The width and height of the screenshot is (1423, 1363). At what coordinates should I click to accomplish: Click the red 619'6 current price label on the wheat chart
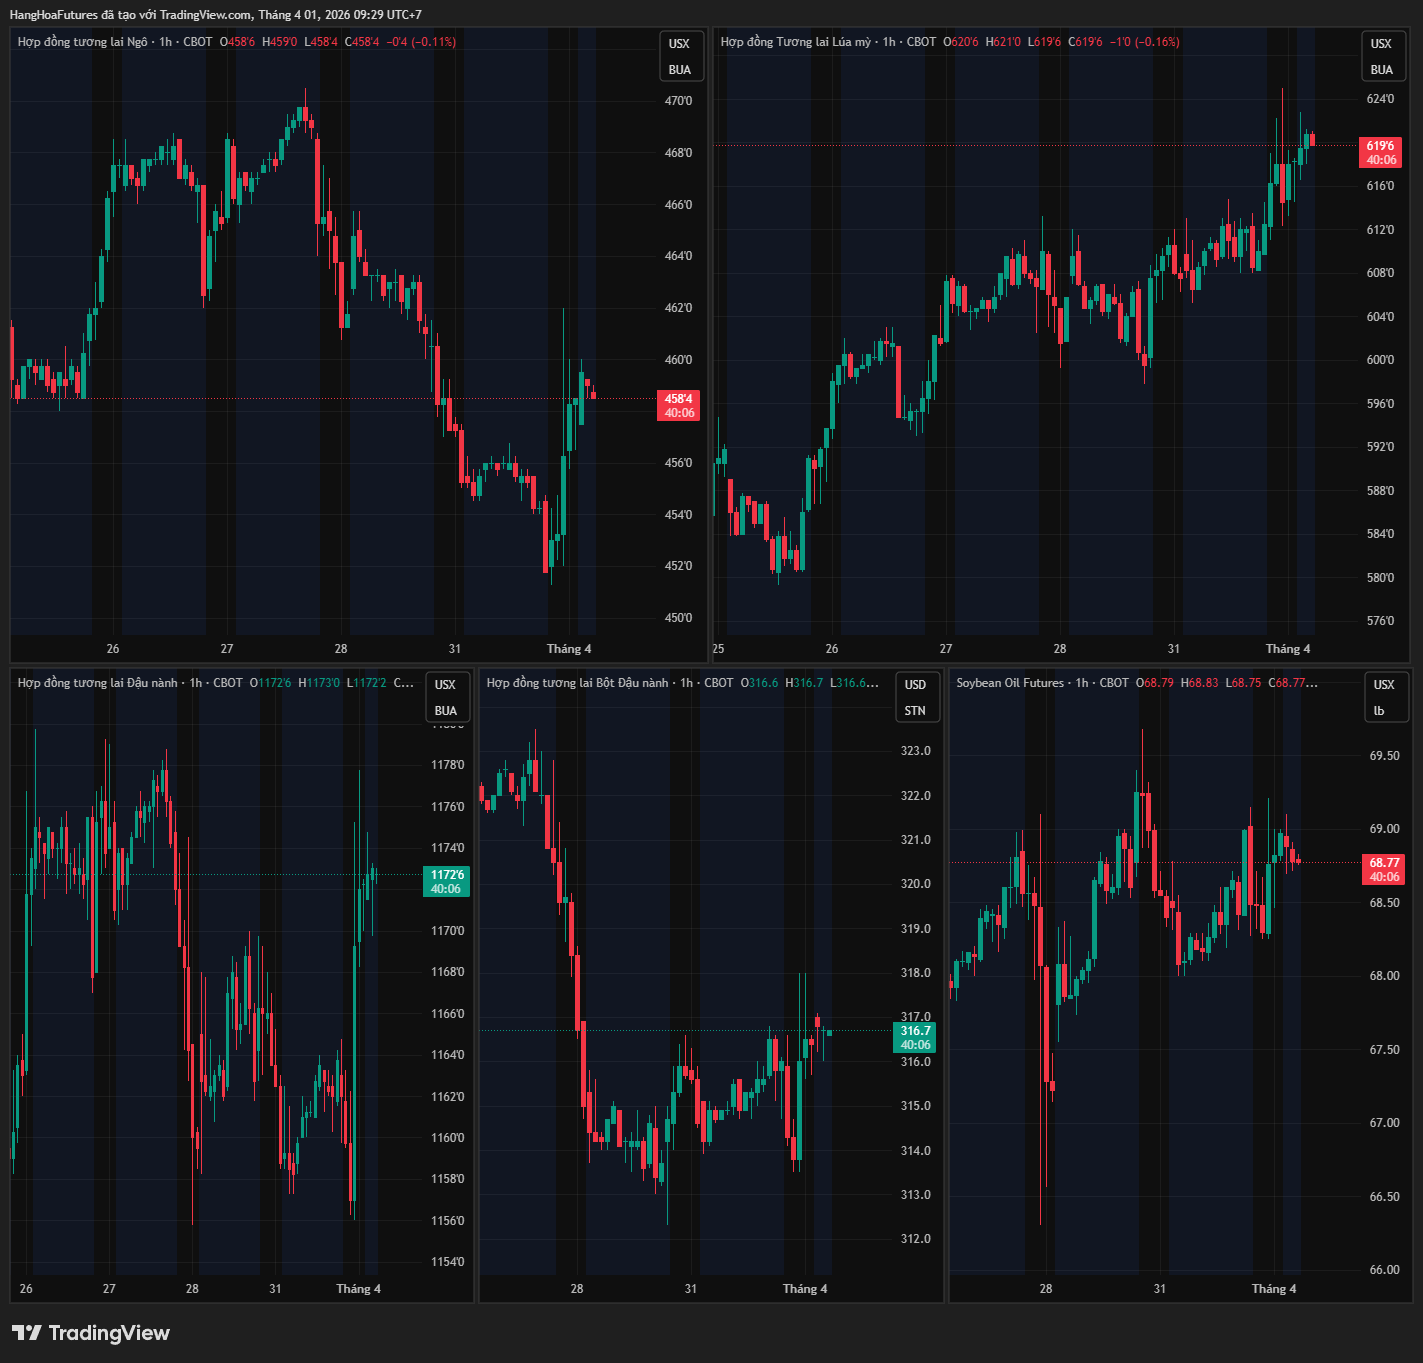point(1381,152)
